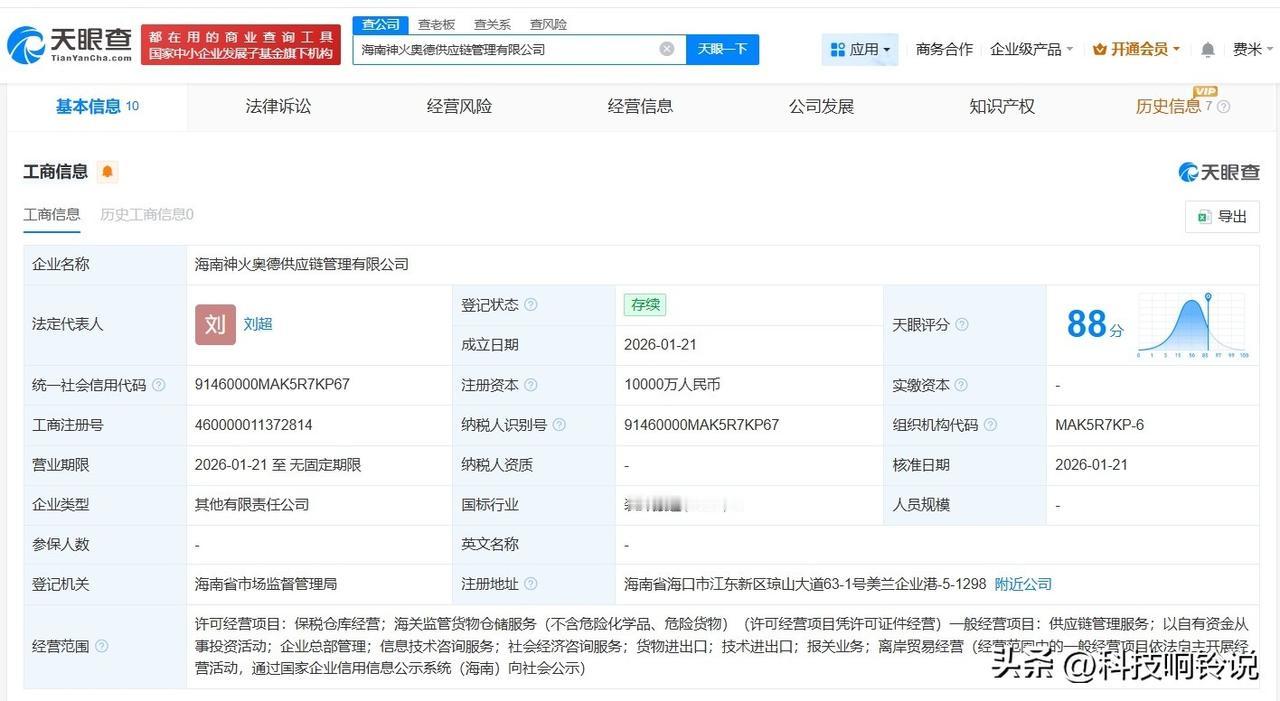Click the crown icon beside 开通会员
The height and width of the screenshot is (701, 1280).
pyautogui.click(x=1102, y=47)
